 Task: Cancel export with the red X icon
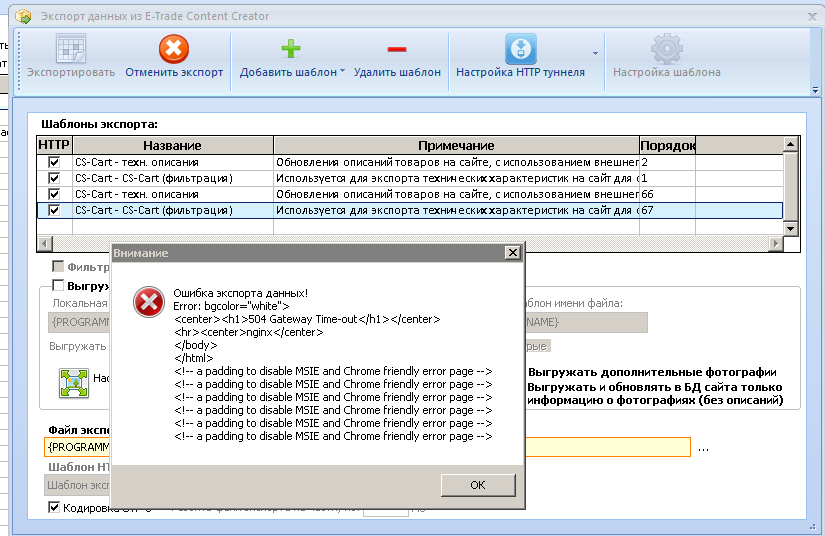(174, 49)
